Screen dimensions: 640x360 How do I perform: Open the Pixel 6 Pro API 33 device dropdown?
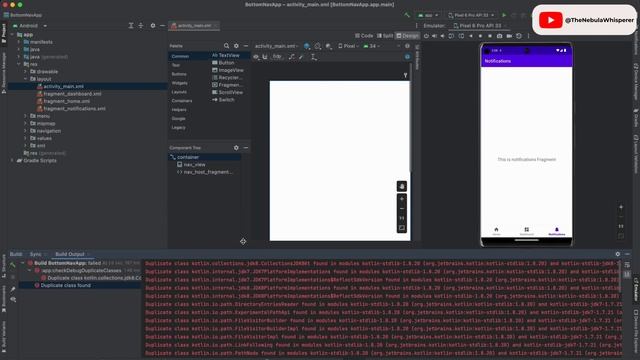471,15
